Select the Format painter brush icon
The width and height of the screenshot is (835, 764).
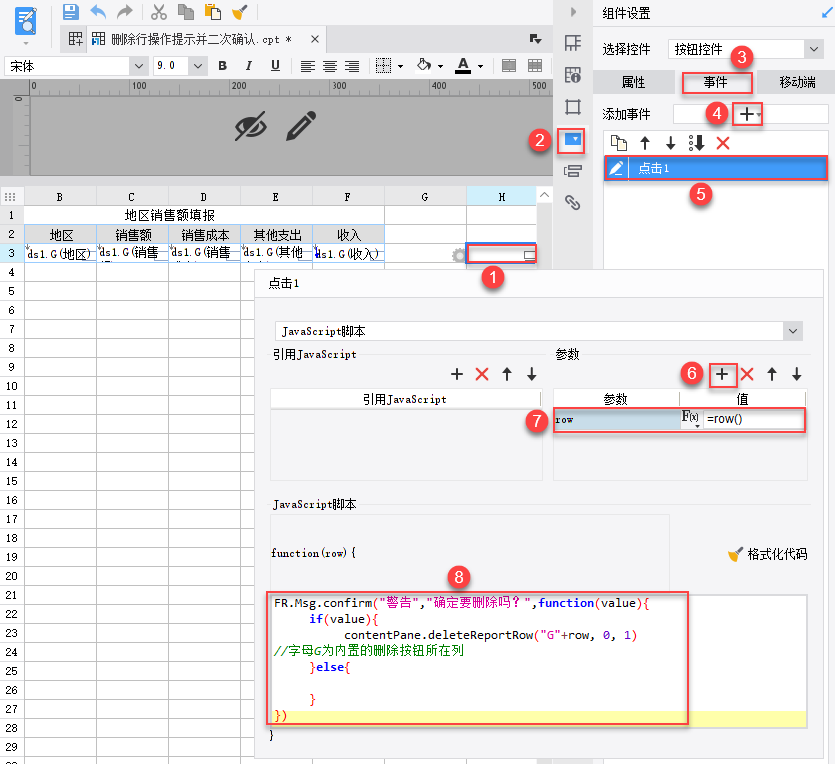pyautogui.click(x=240, y=12)
